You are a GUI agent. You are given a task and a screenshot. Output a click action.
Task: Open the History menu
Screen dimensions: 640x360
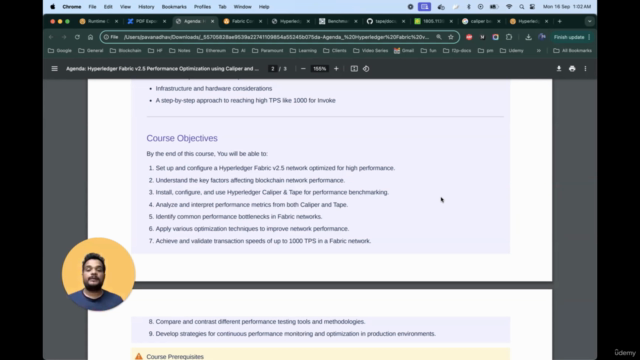tap(146, 7)
